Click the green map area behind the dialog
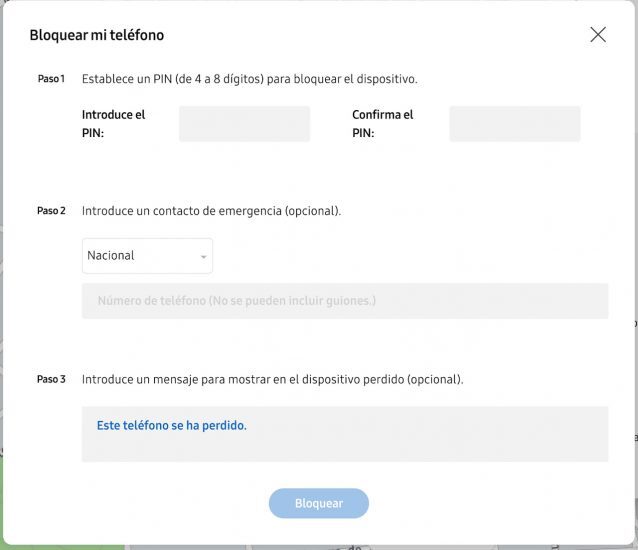 point(61,548)
